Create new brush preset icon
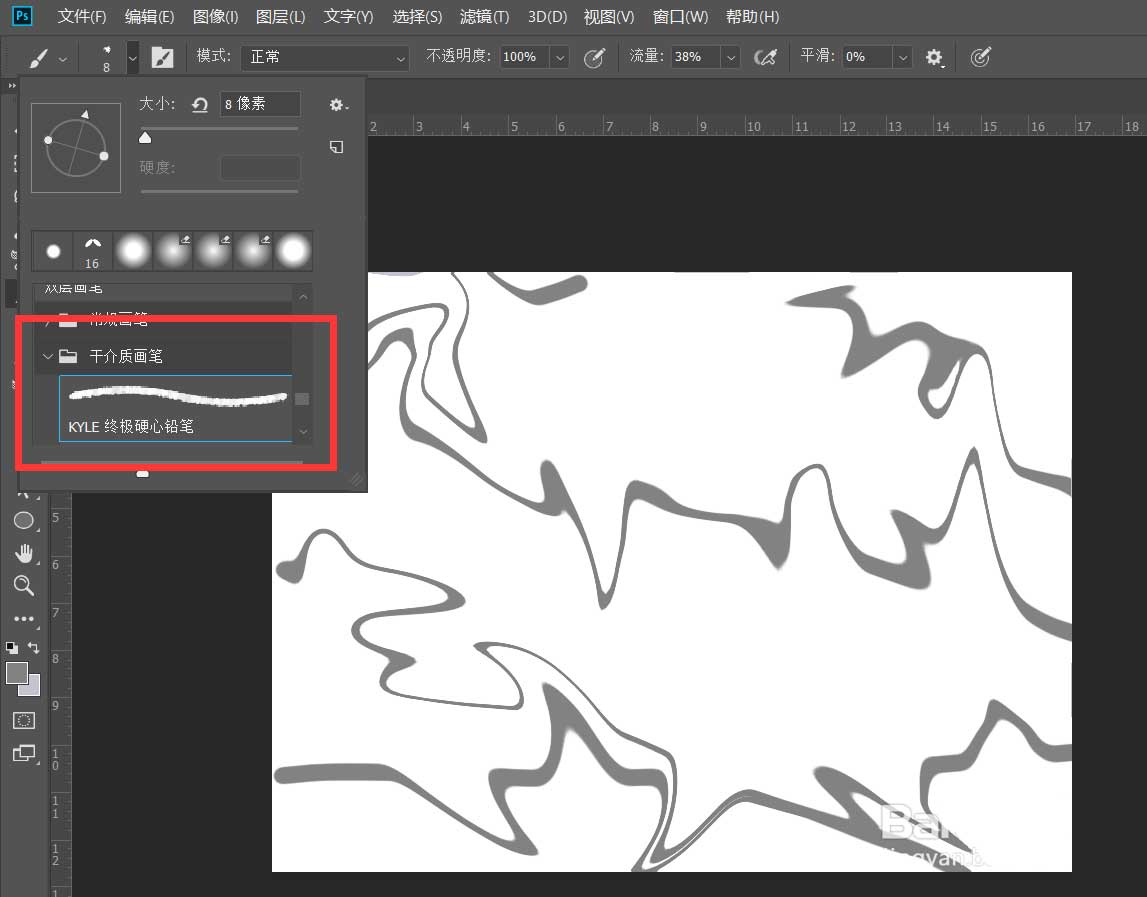Screen dimensions: 1147x897 336,147
